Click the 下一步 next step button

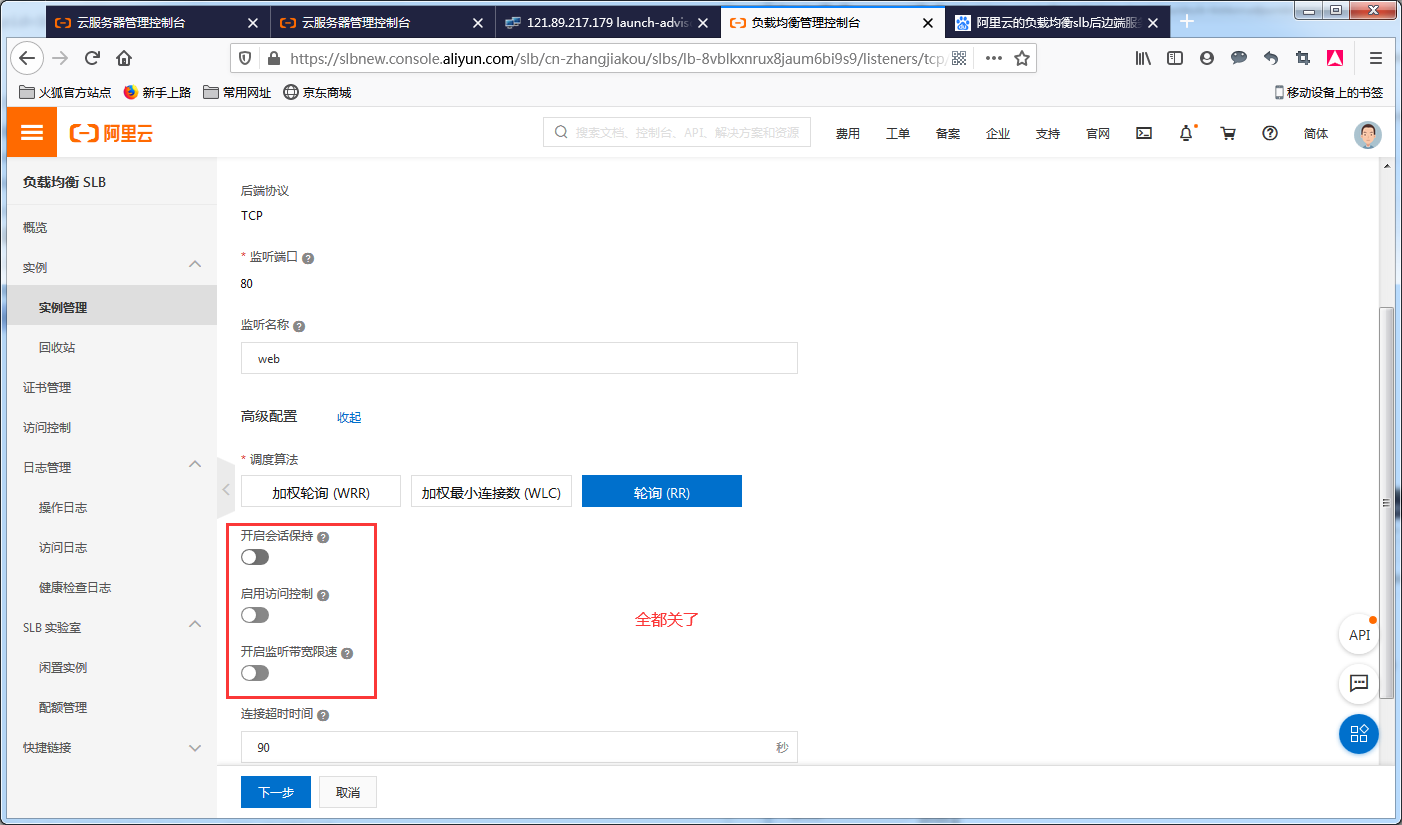[x=275, y=791]
